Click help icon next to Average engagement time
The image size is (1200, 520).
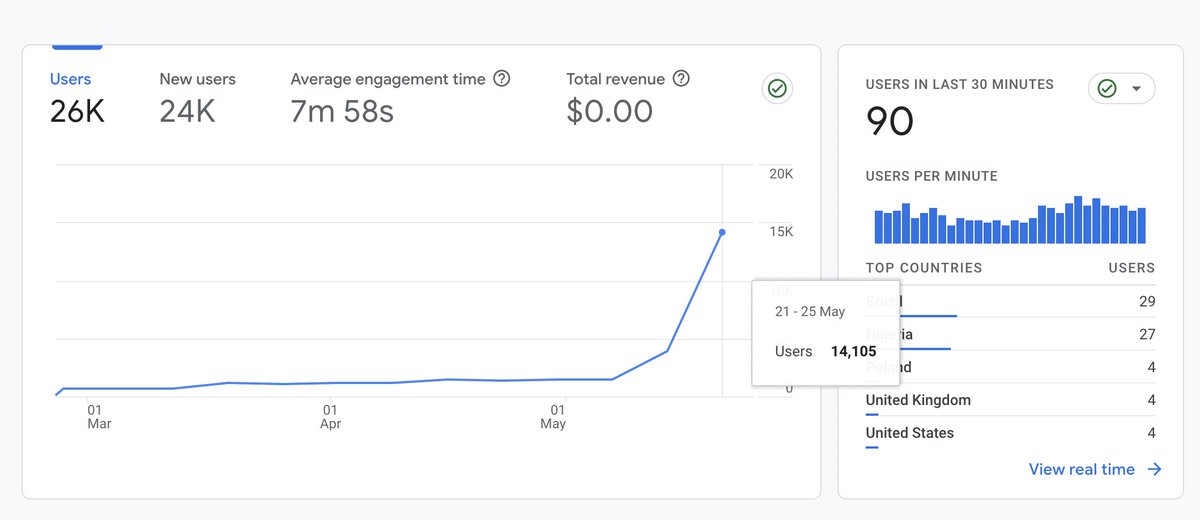pos(502,78)
